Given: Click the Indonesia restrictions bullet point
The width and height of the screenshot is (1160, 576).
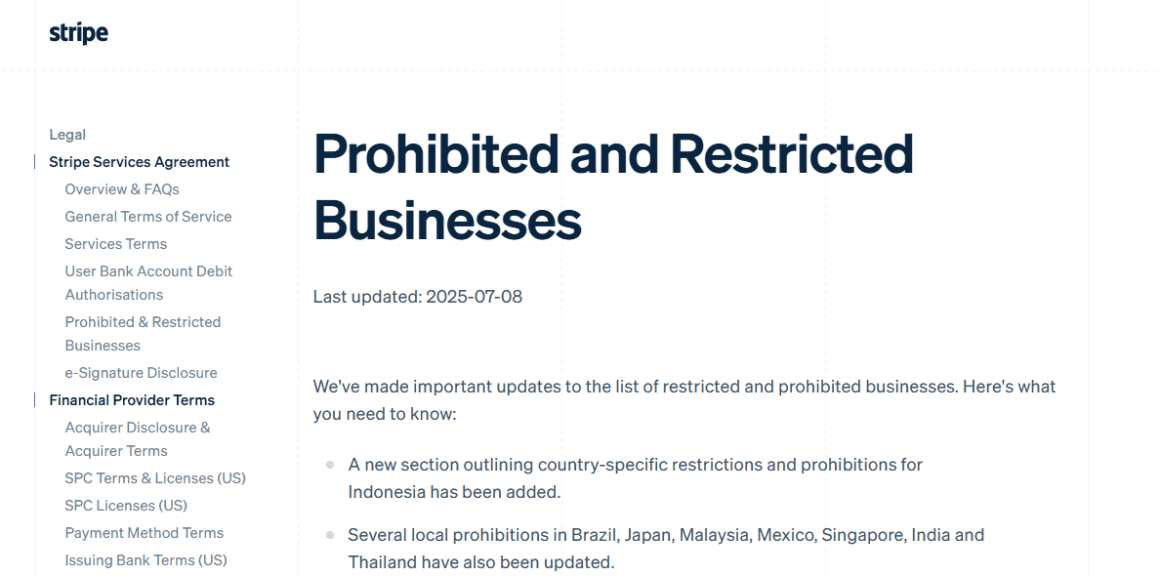Looking at the screenshot, I should (636, 475).
